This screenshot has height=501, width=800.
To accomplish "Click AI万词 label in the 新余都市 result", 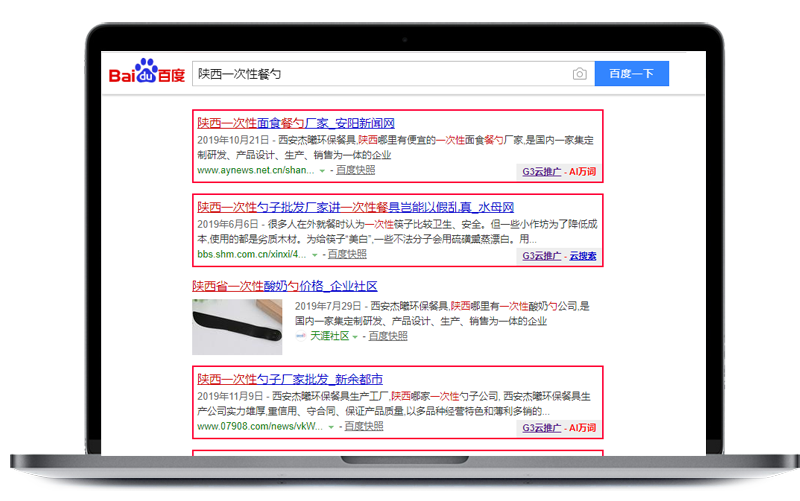I will (583, 428).
